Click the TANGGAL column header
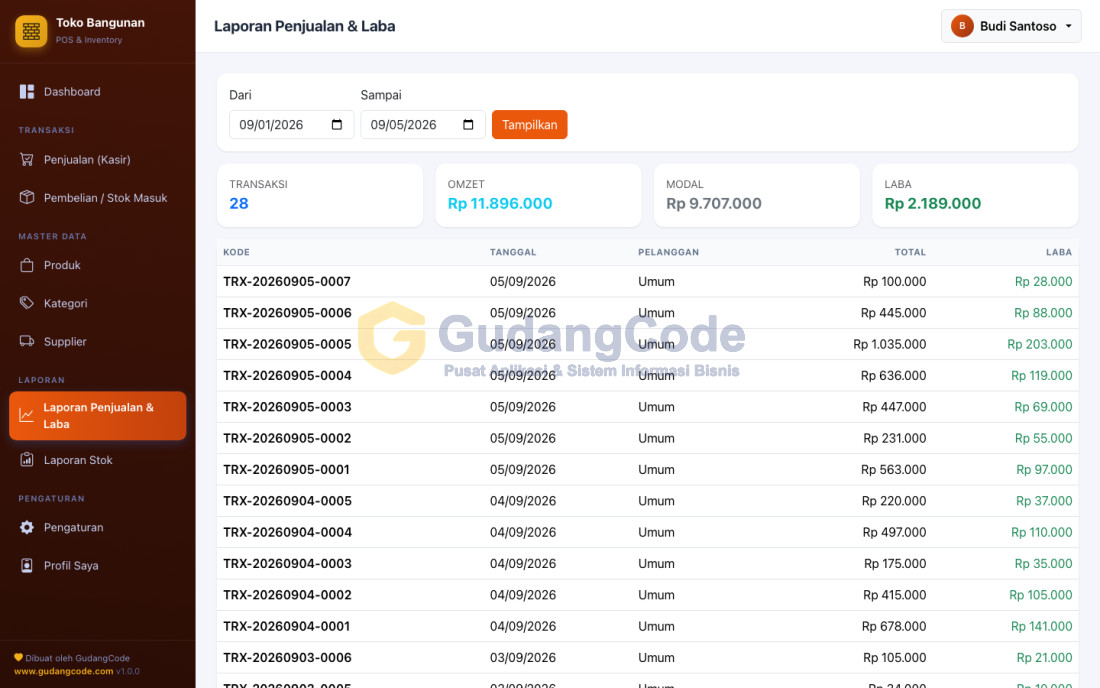Viewport: 1100px width, 688px height. point(513,252)
